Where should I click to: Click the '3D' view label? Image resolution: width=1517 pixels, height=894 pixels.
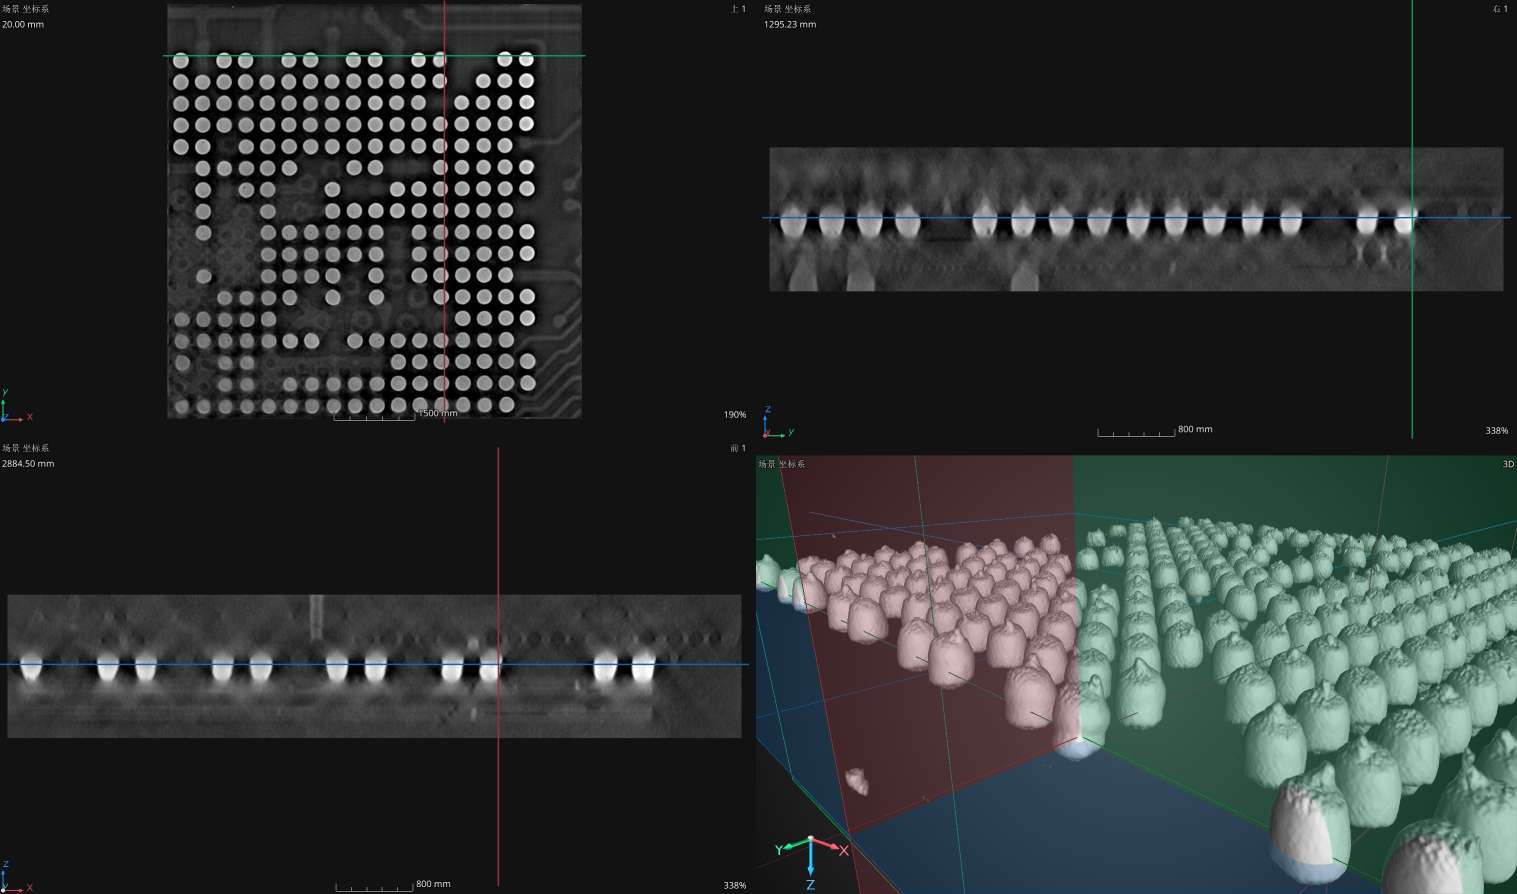click(1508, 464)
